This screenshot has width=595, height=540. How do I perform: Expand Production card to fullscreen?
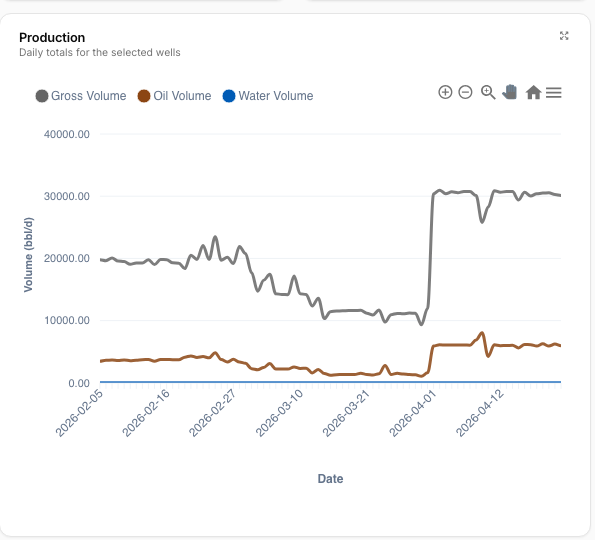[564, 36]
